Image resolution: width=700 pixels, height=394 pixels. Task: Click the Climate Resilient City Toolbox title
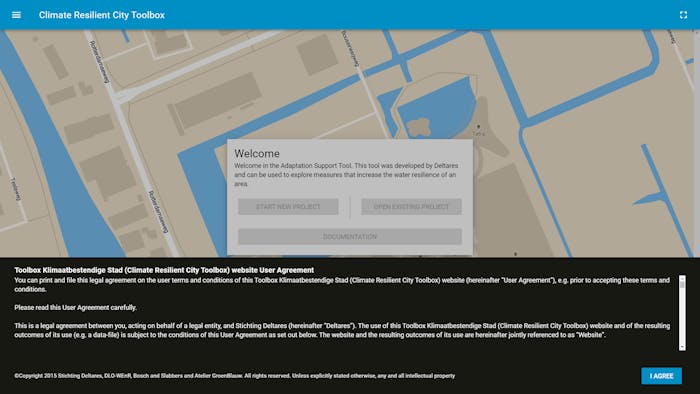(x=102, y=15)
